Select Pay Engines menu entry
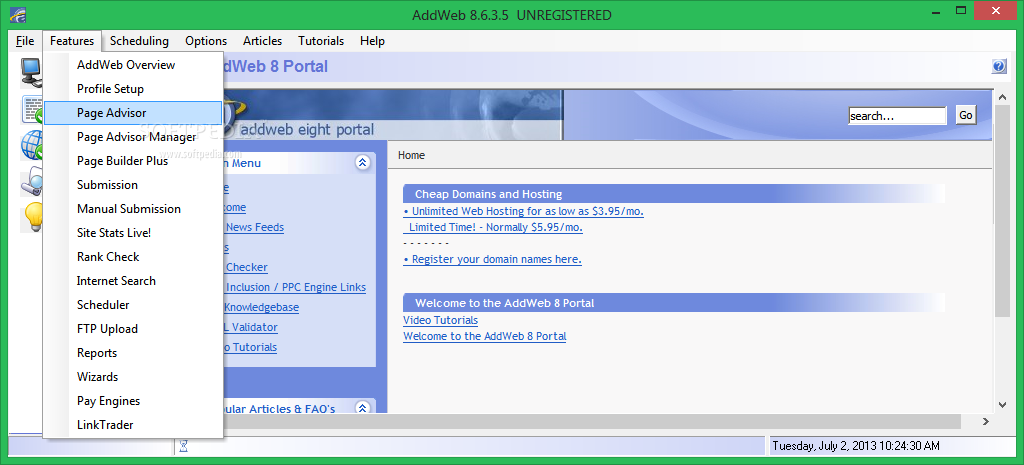This screenshot has width=1024, height=465. pyautogui.click(x=133, y=401)
